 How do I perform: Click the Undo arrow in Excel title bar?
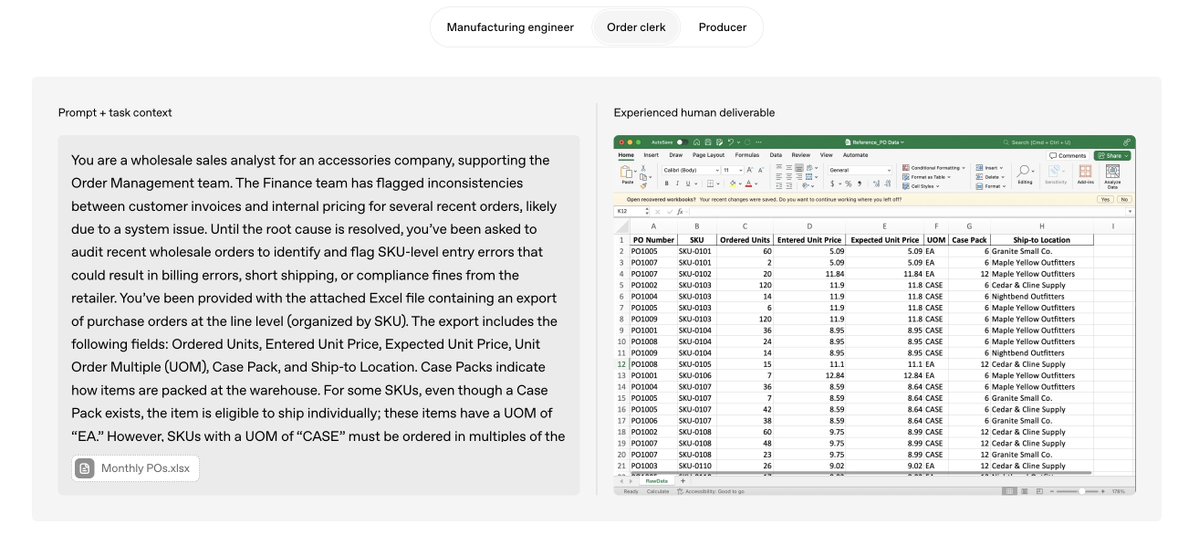pyautogui.click(x=731, y=142)
